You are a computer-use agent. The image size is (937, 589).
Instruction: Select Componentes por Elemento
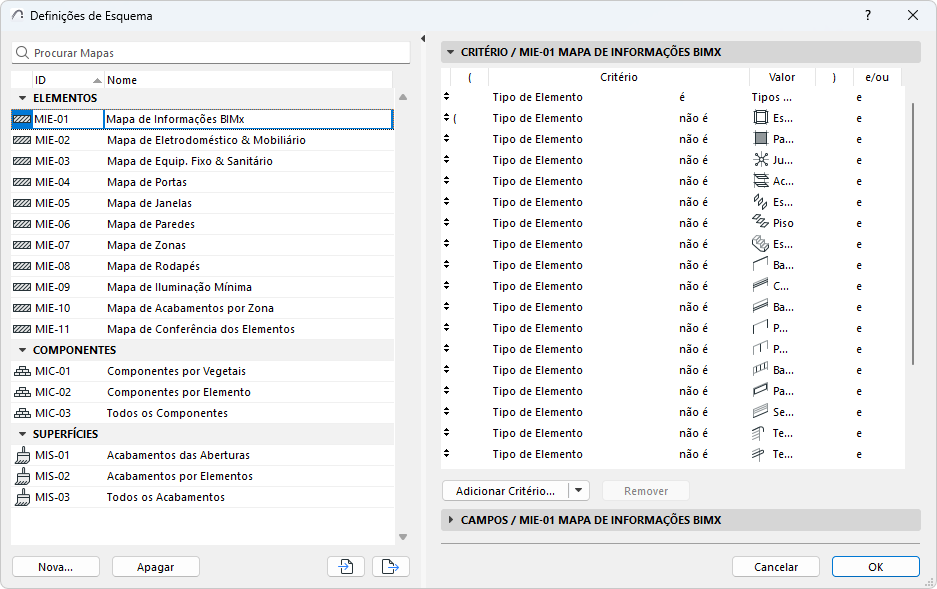(x=179, y=392)
